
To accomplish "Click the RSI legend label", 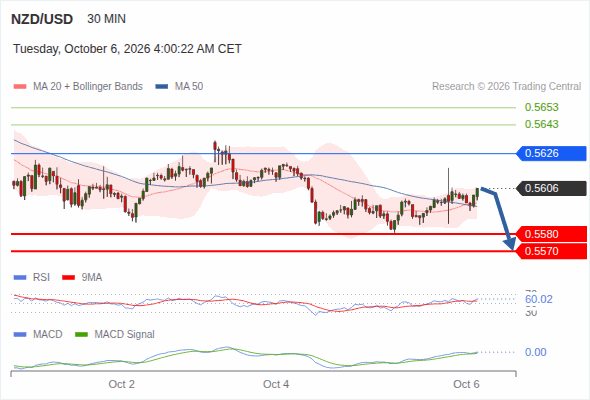I will (41, 278).
